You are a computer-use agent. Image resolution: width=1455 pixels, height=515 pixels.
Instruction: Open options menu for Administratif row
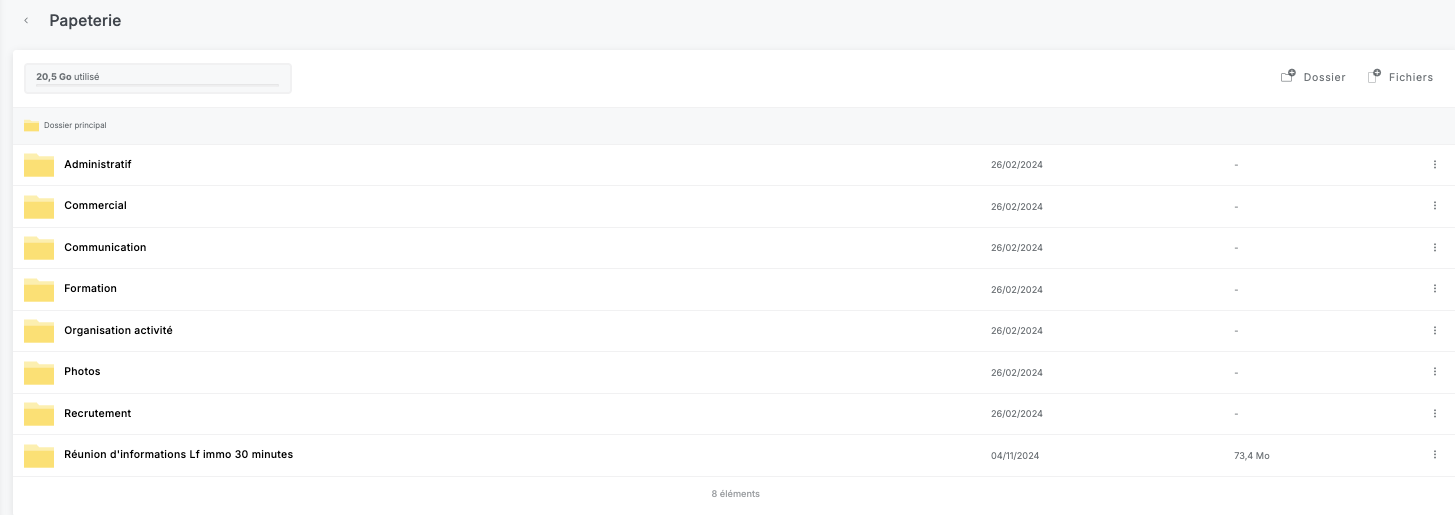[1434, 165]
